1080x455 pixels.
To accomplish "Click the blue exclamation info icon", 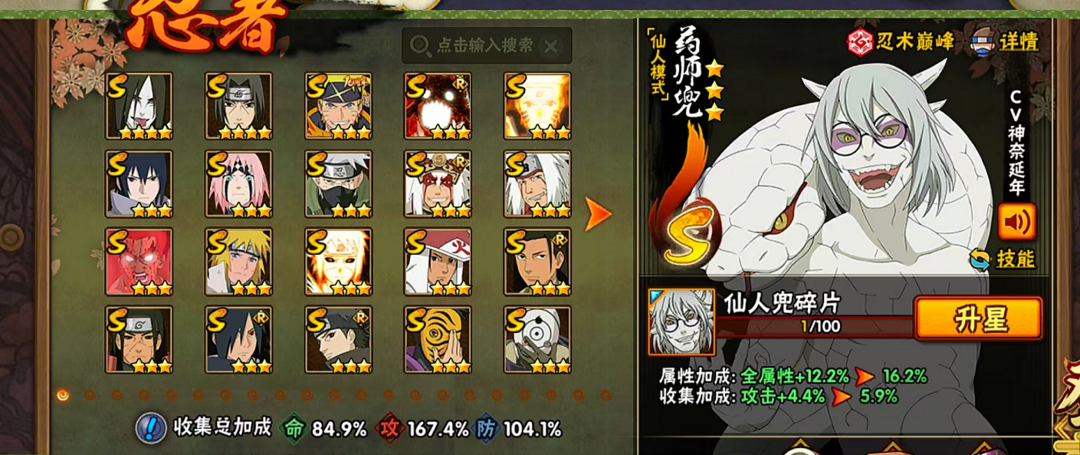I will (x=149, y=429).
